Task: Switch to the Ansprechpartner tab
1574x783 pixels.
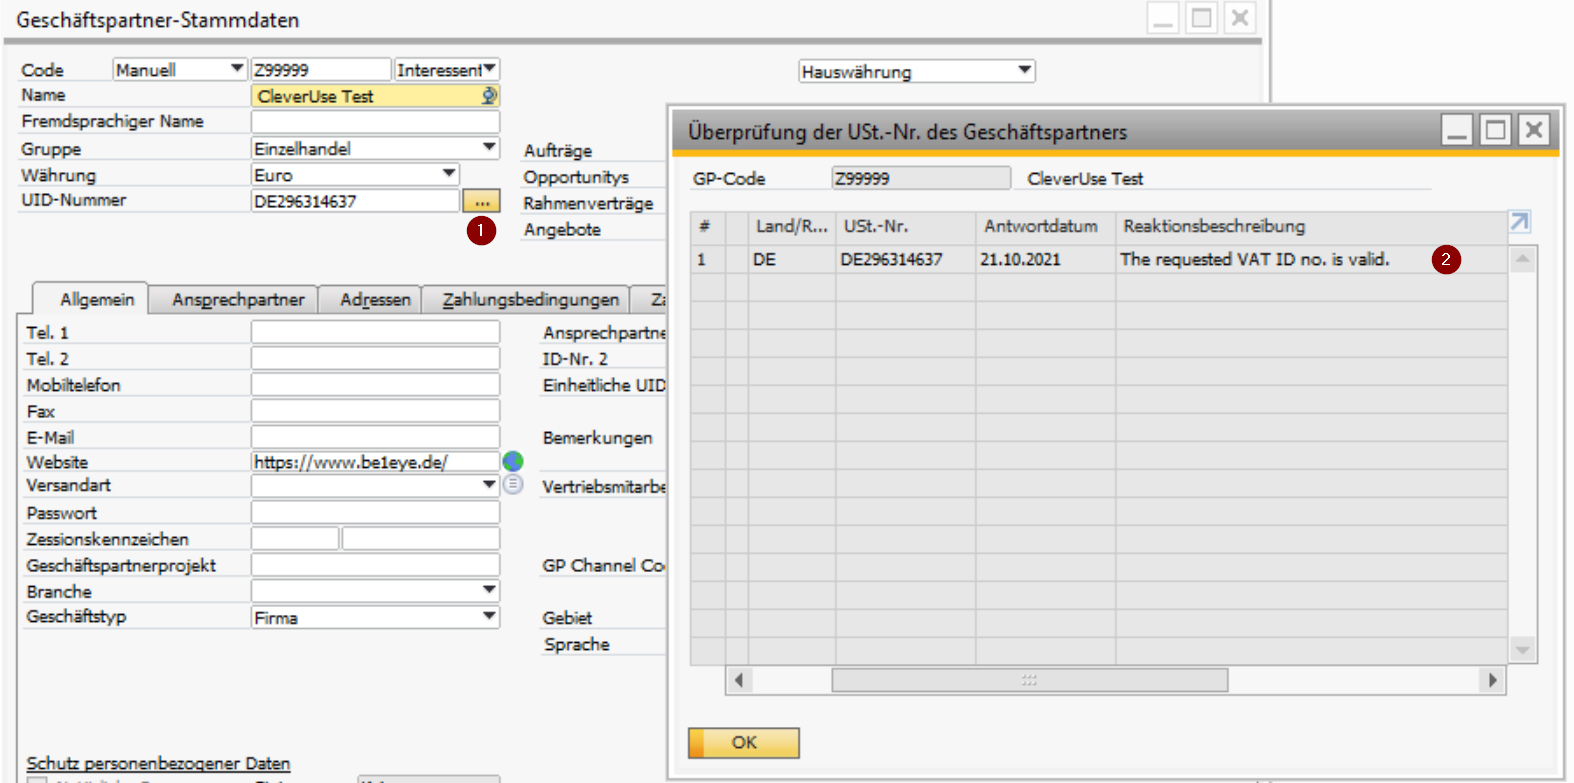Action: (238, 299)
